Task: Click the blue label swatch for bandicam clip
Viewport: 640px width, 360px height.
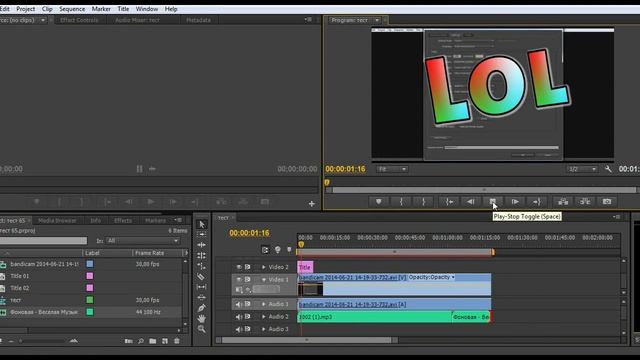Action: tap(90, 264)
